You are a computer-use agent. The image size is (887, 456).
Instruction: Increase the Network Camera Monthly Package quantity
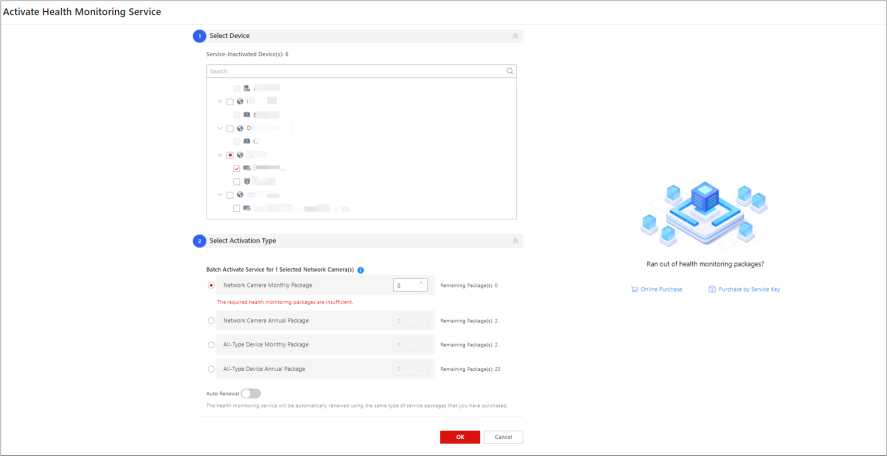pyautogui.click(x=422, y=282)
